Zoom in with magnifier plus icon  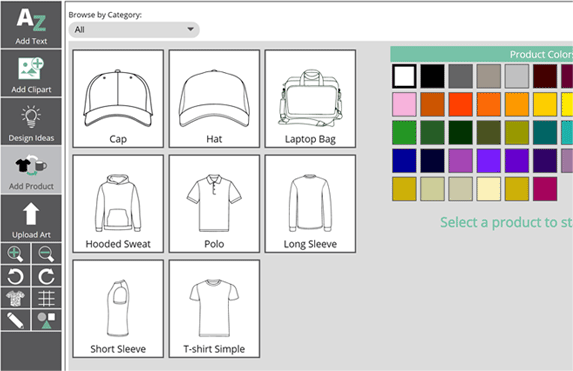click(x=15, y=254)
